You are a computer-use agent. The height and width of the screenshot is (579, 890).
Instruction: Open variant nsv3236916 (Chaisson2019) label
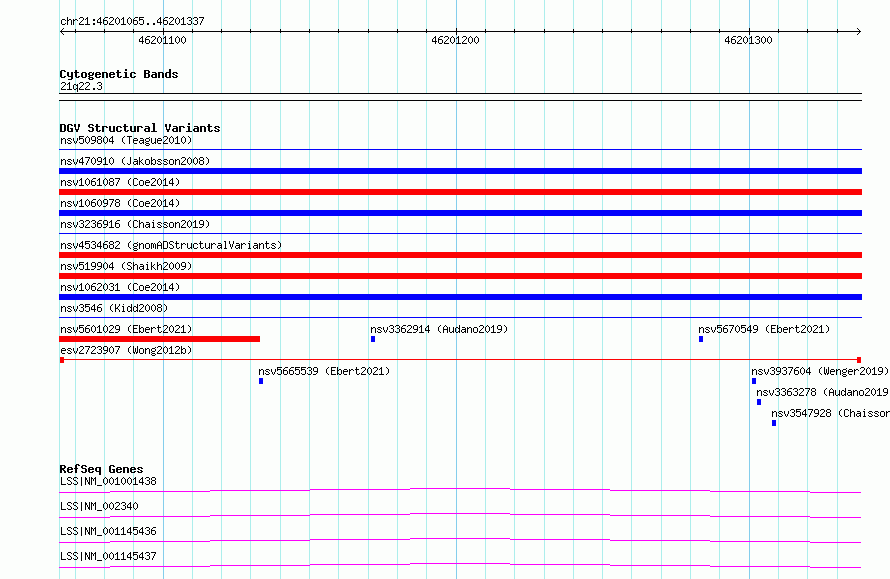point(135,224)
